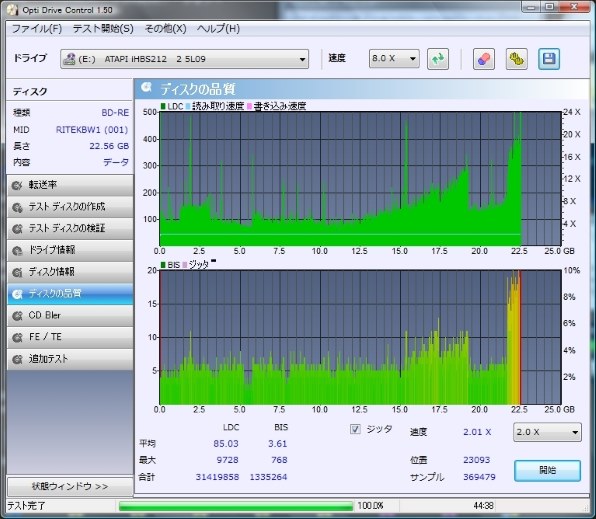
Task: Click the 読み取り速度 legend swatch
Action: pyautogui.click(x=188, y=106)
